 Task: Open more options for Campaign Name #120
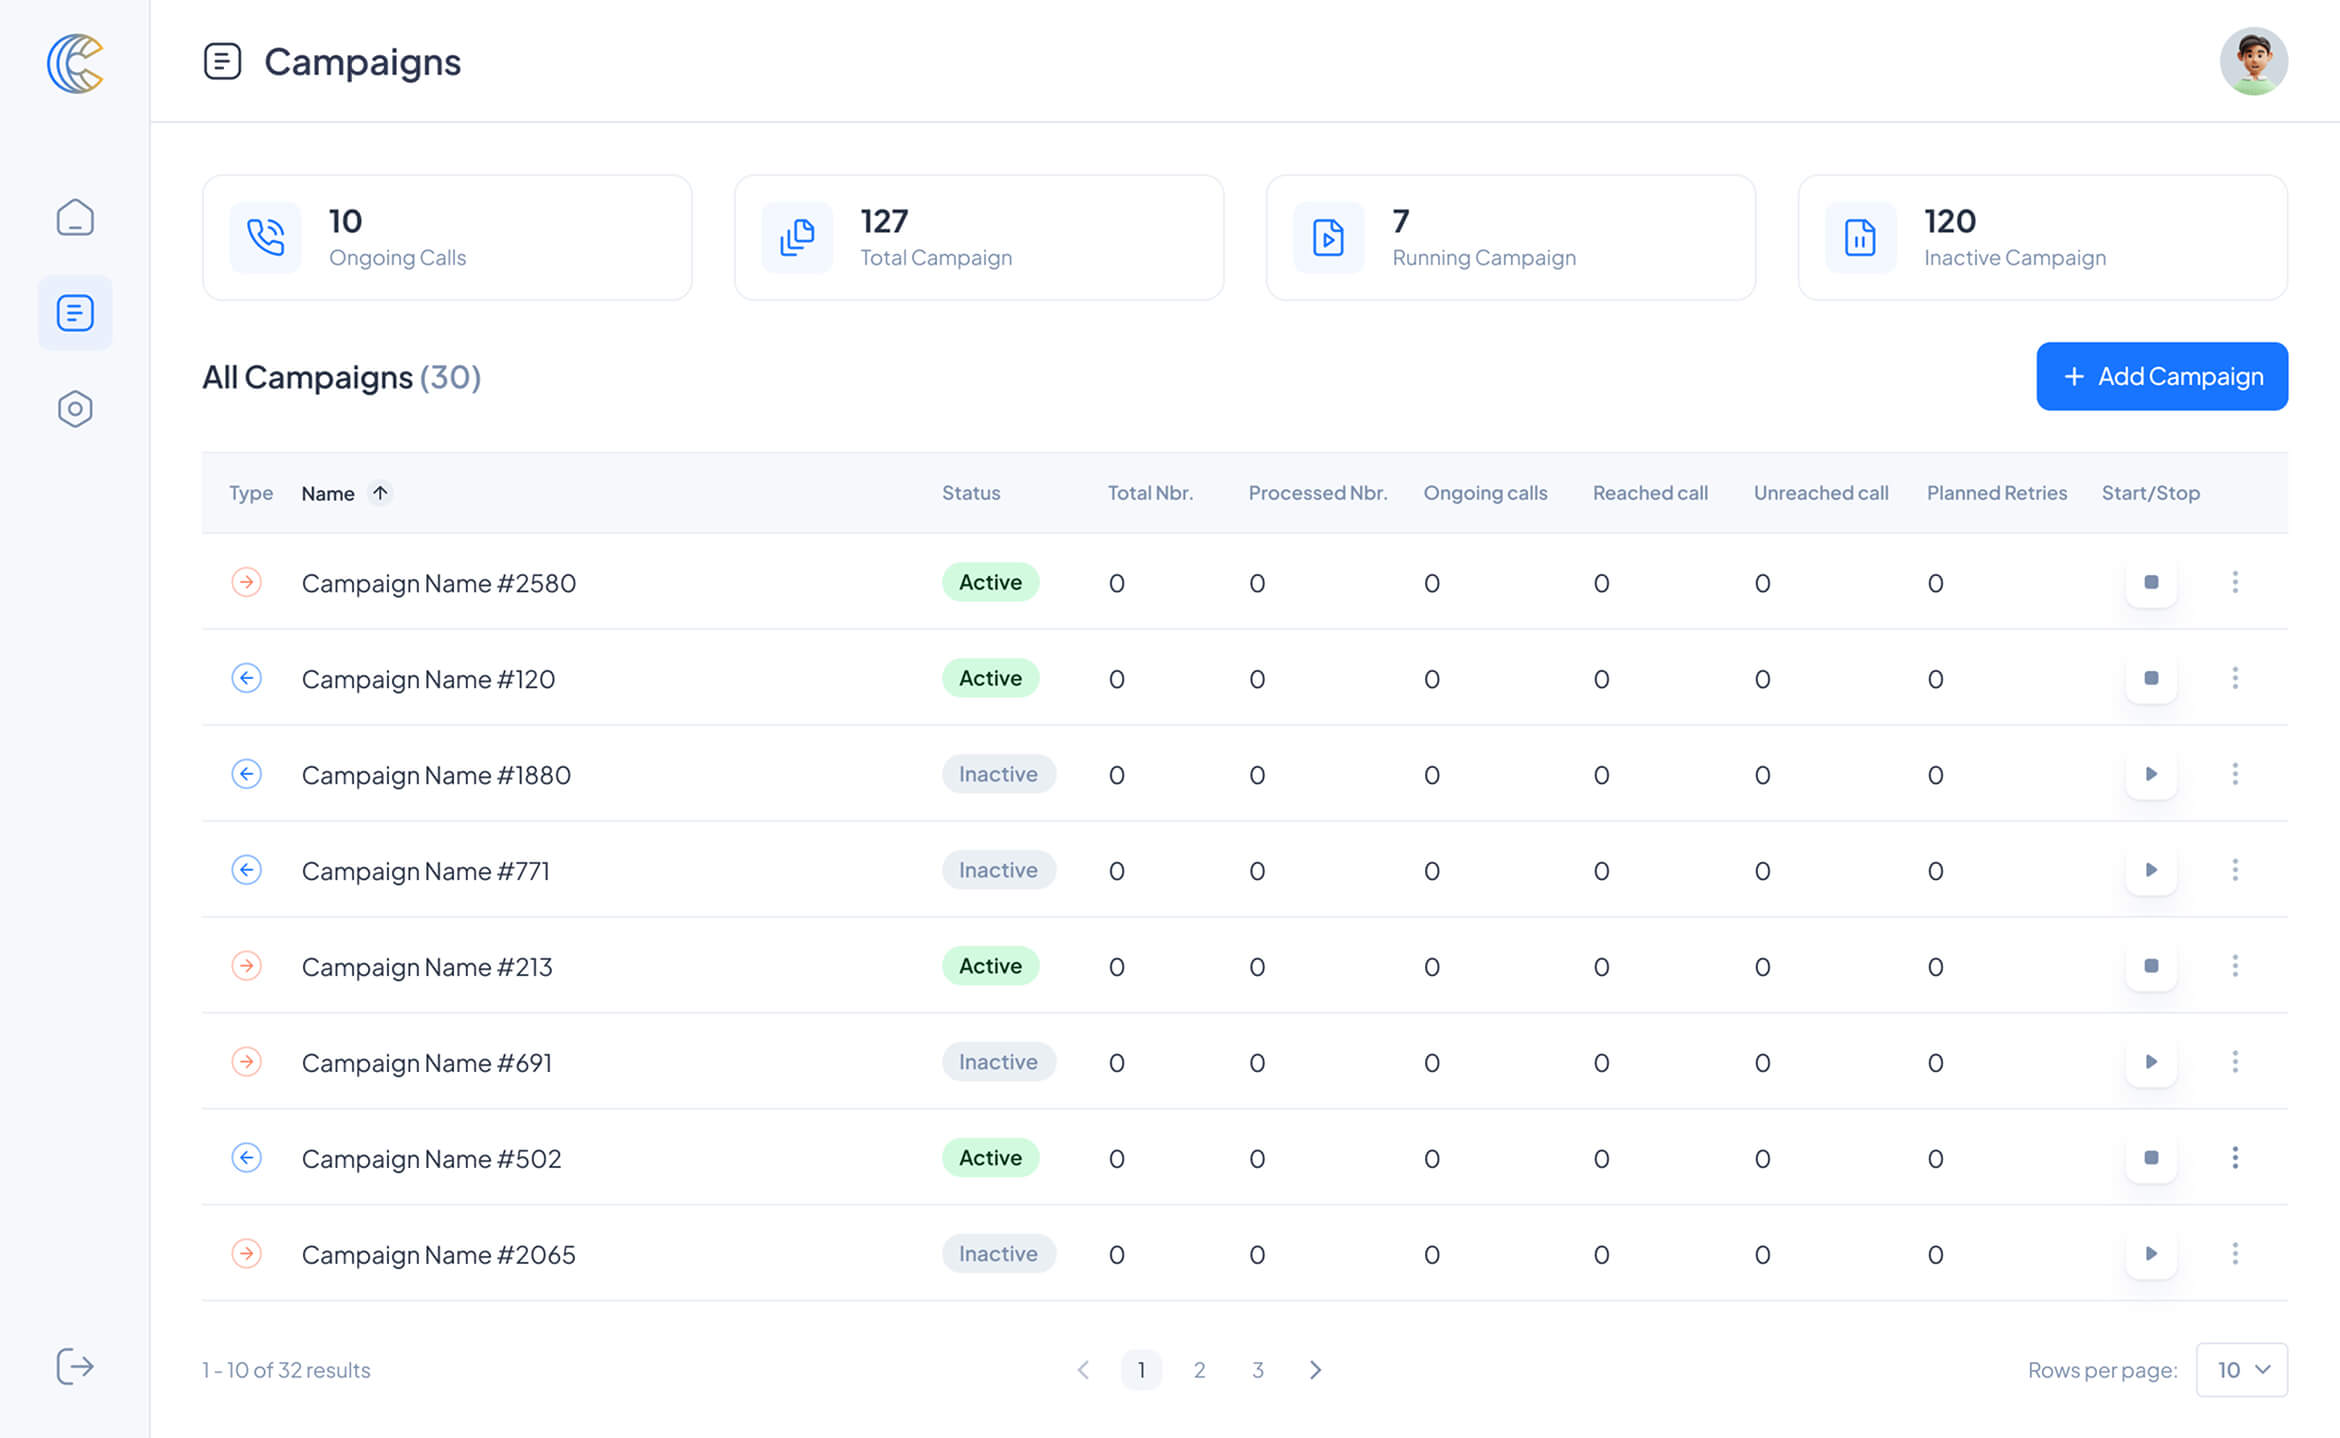coord(2235,678)
